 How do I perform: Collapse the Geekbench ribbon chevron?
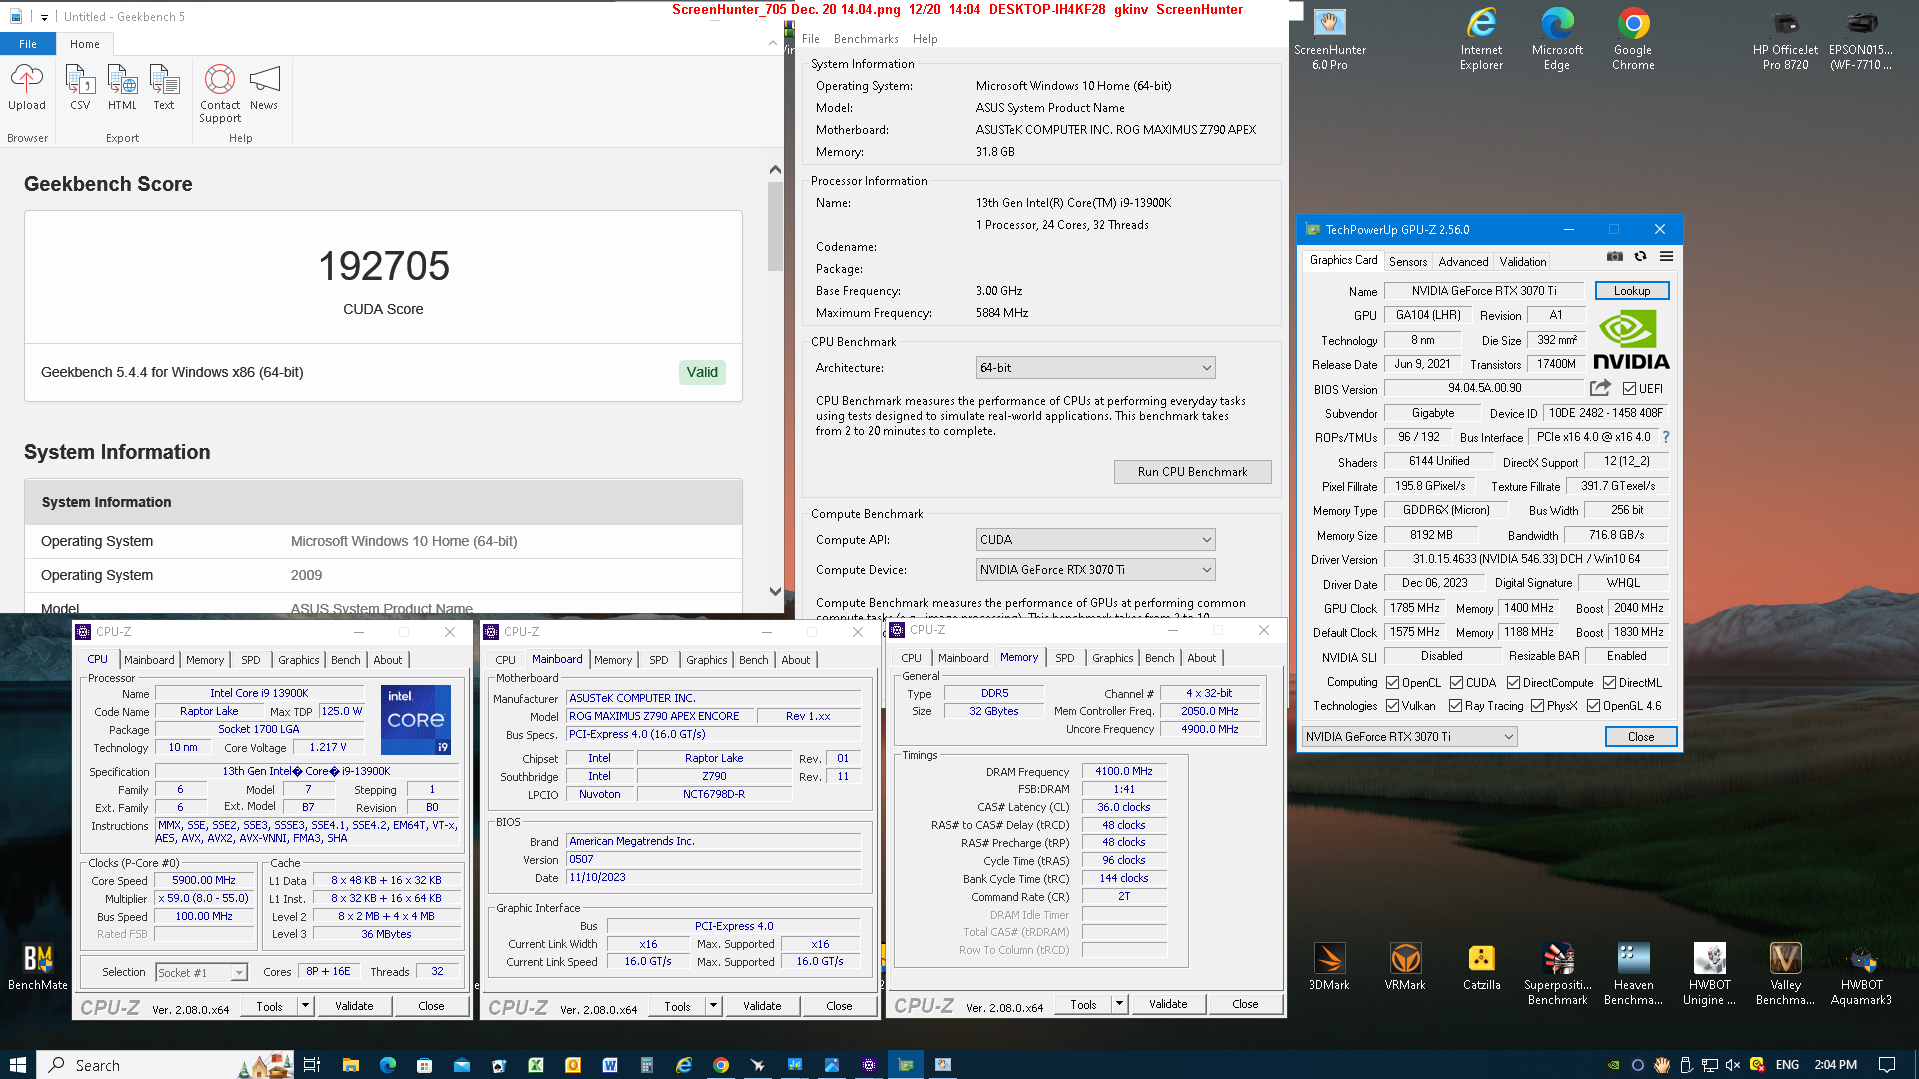pos(772,43)
